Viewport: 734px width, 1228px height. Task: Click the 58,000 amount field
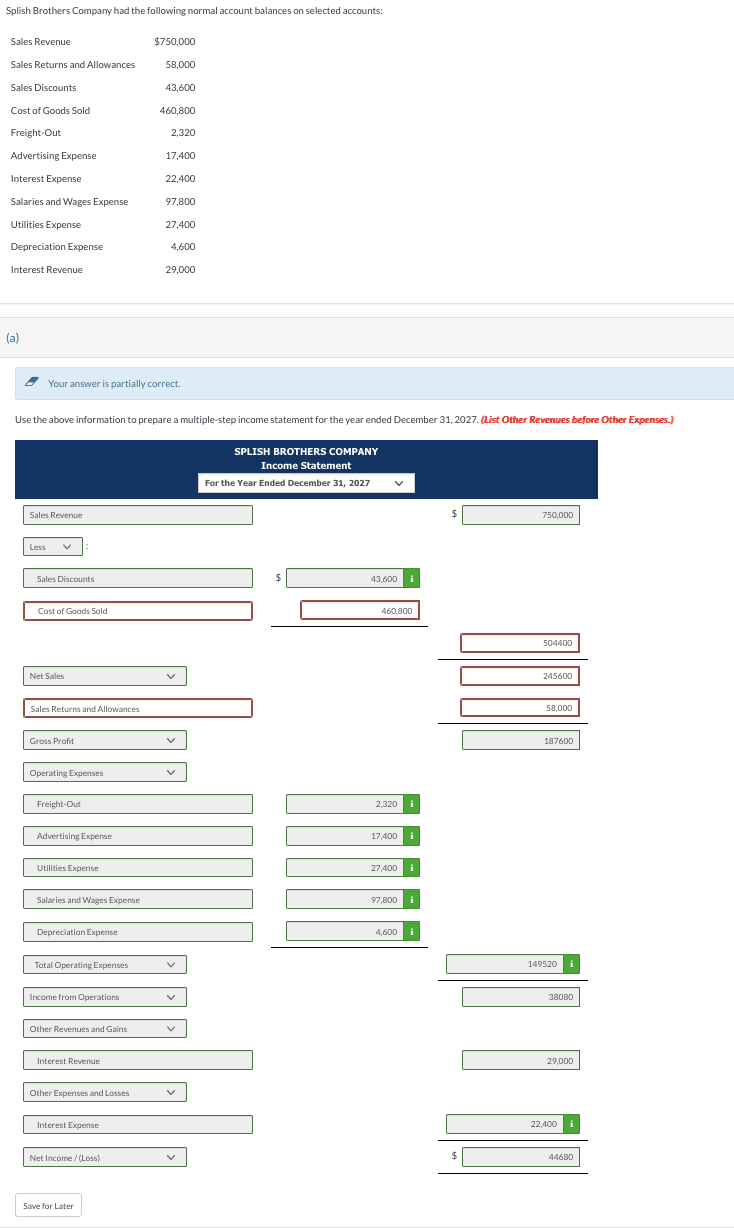pos(520,708)
